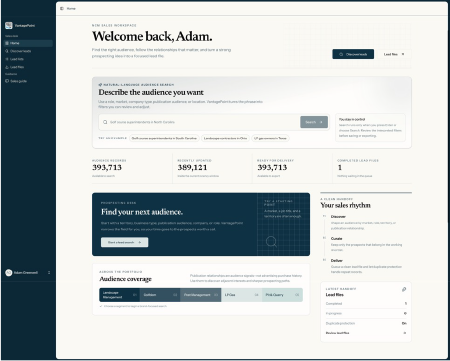Open Lead files in the sidebar
The width and height of the screenshot is (450, 361).
pyautogui.click(x=28, y=67)
